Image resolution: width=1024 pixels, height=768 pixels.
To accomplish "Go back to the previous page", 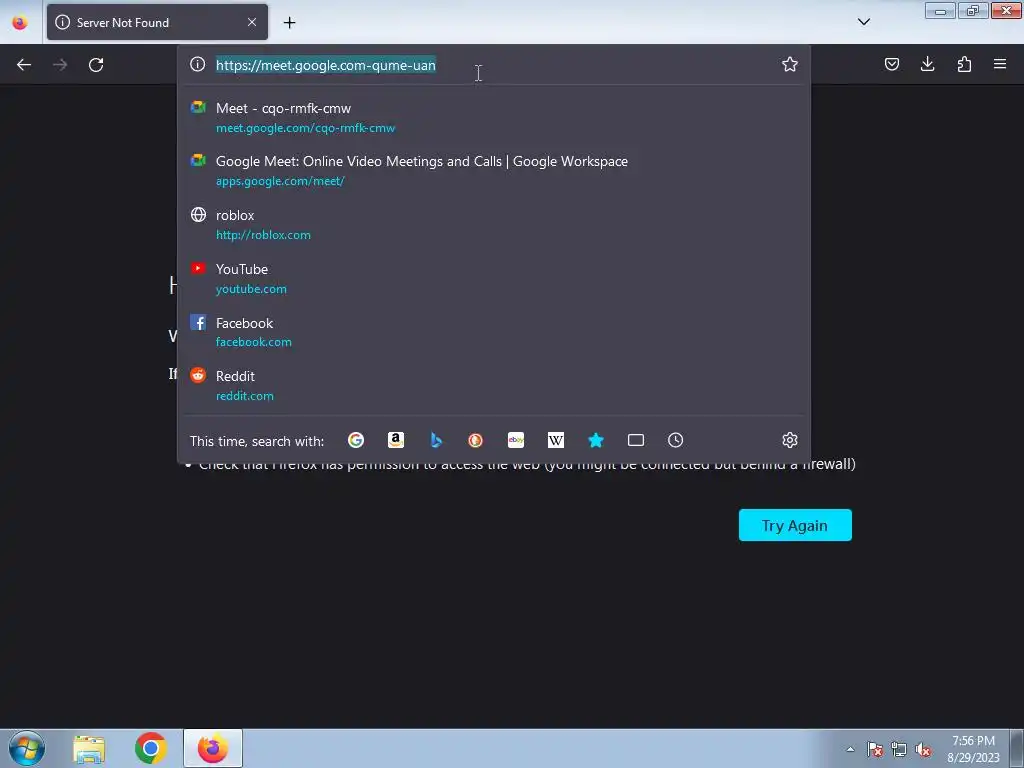I will click(24, 65).
